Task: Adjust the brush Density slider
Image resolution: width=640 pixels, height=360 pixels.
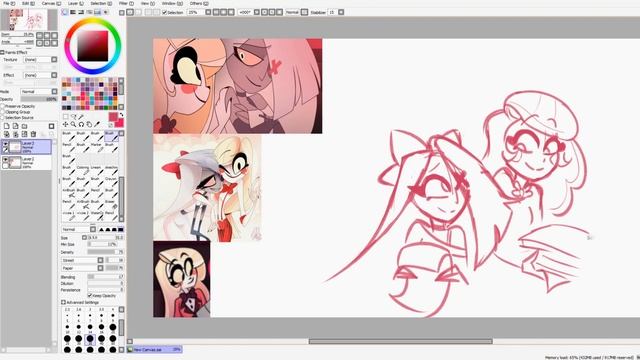Action: point(105,252)
